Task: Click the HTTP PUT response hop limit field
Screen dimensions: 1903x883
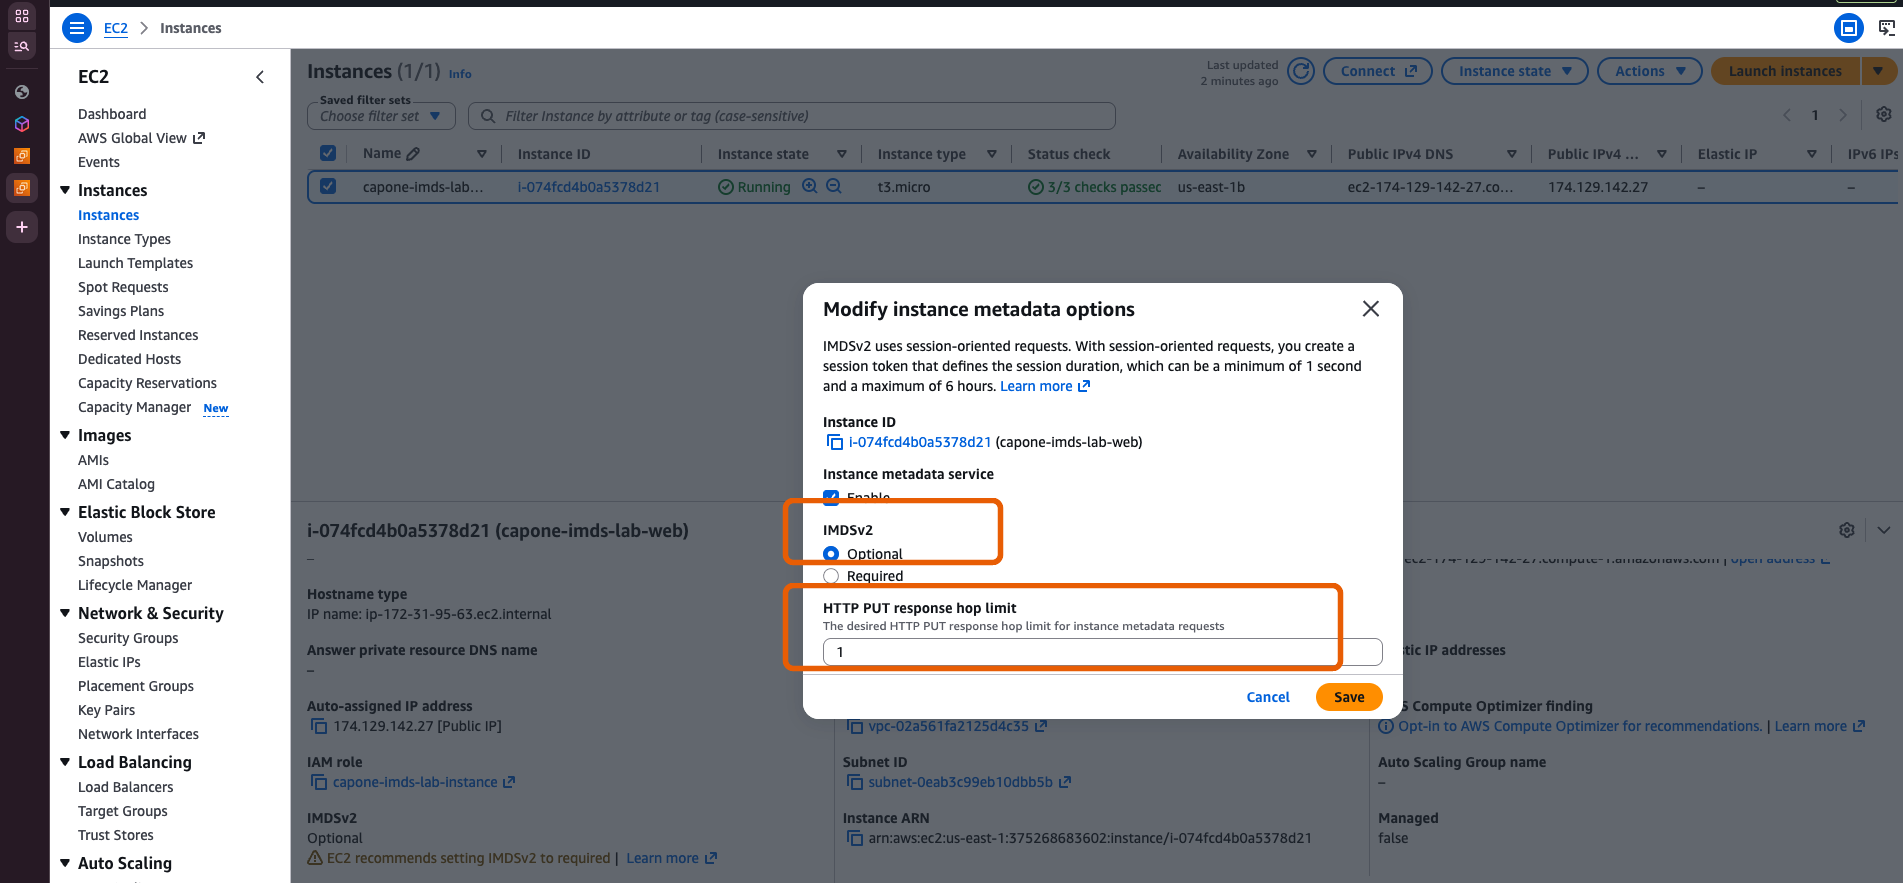Action: pos(1102,652)
